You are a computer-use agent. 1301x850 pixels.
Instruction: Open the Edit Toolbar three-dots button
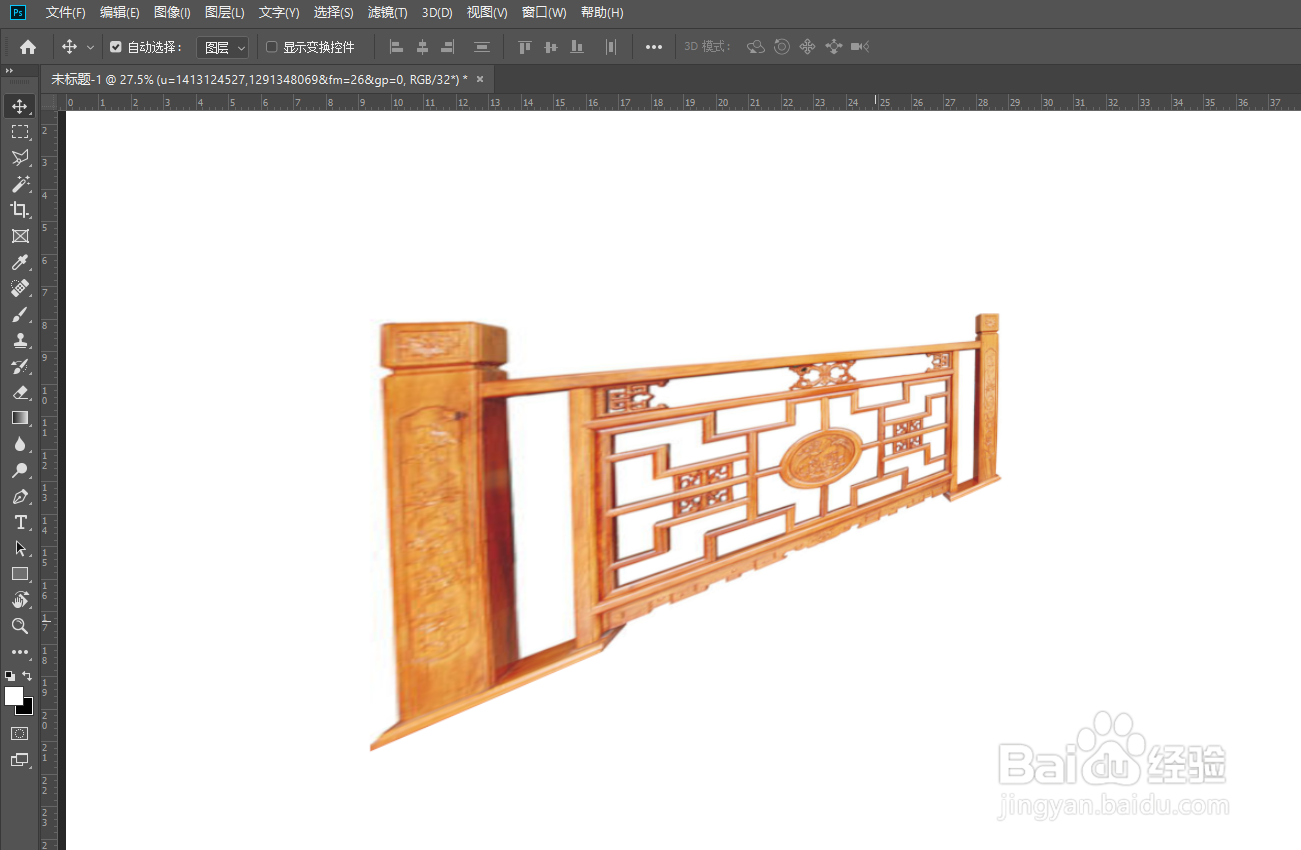[20, 652]
